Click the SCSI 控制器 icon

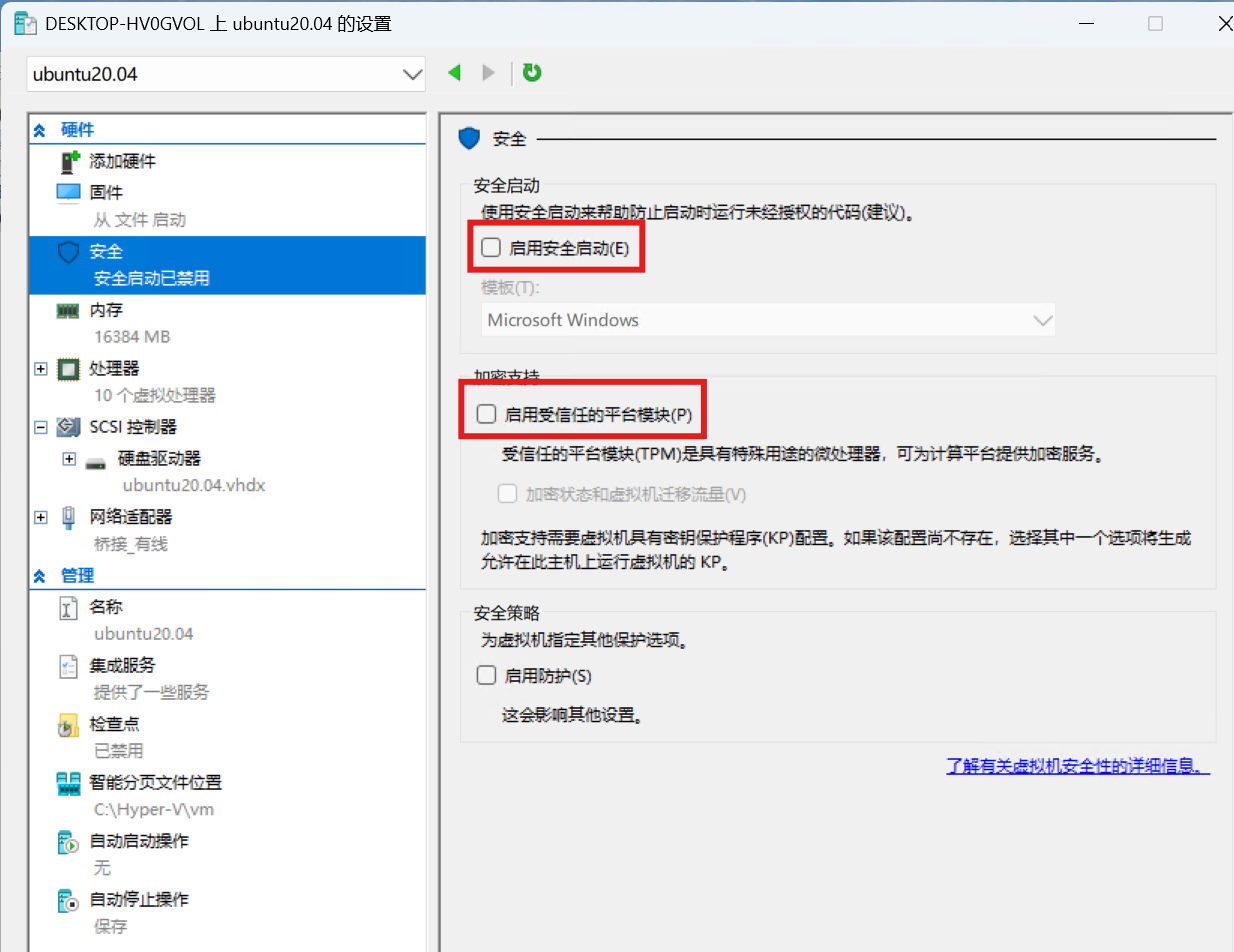[x=69, y=427]
